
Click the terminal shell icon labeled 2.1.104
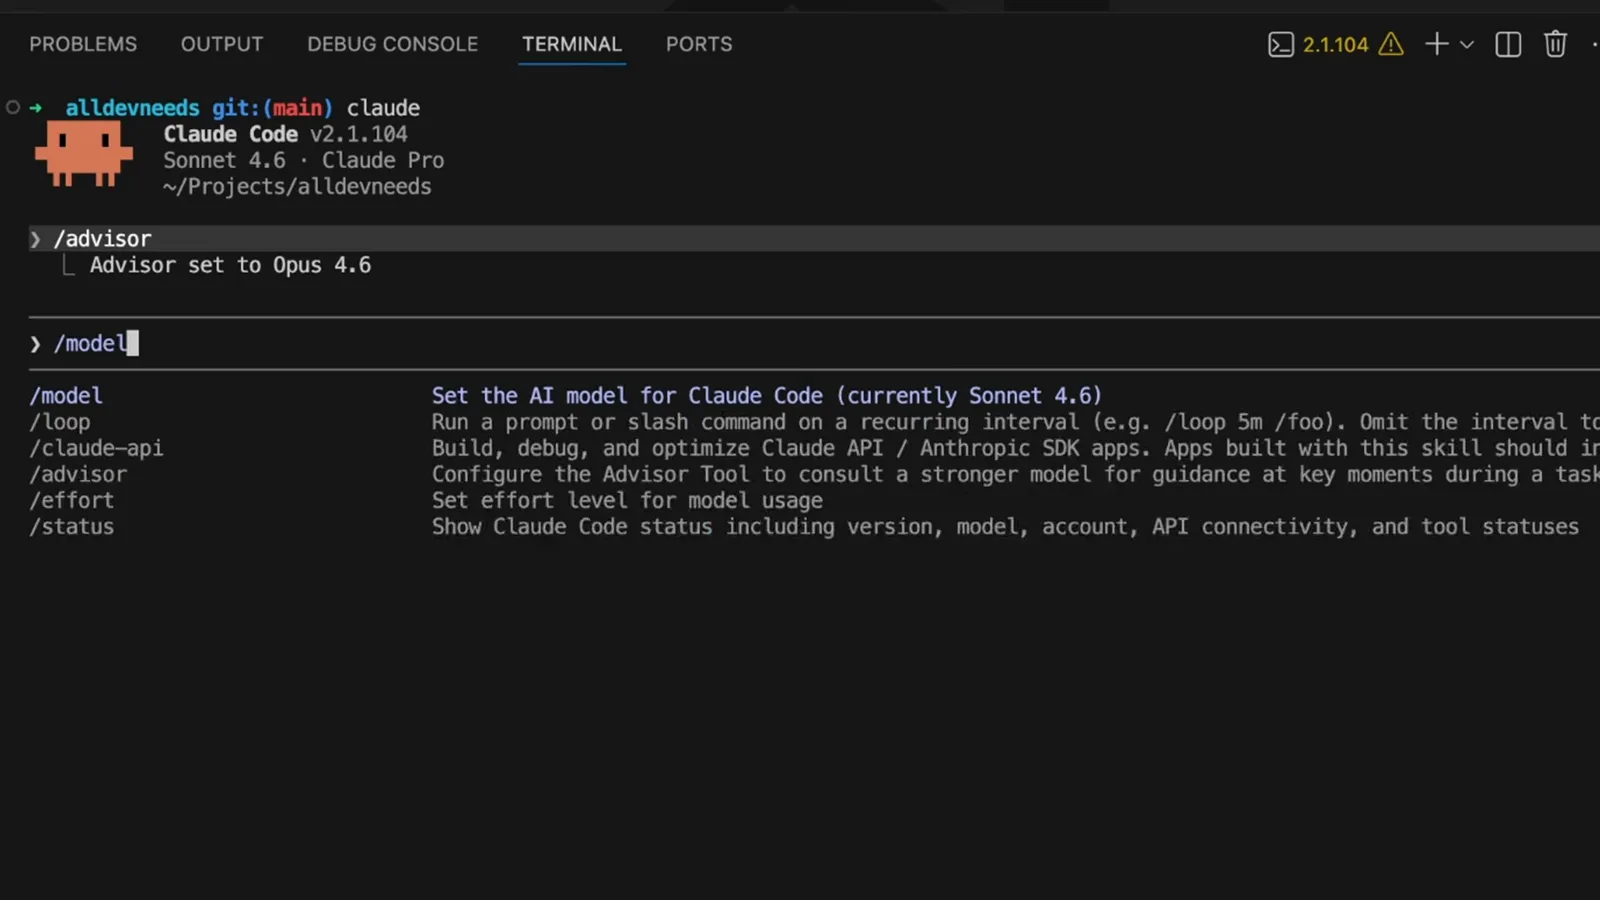click(x=1281, y=44)
